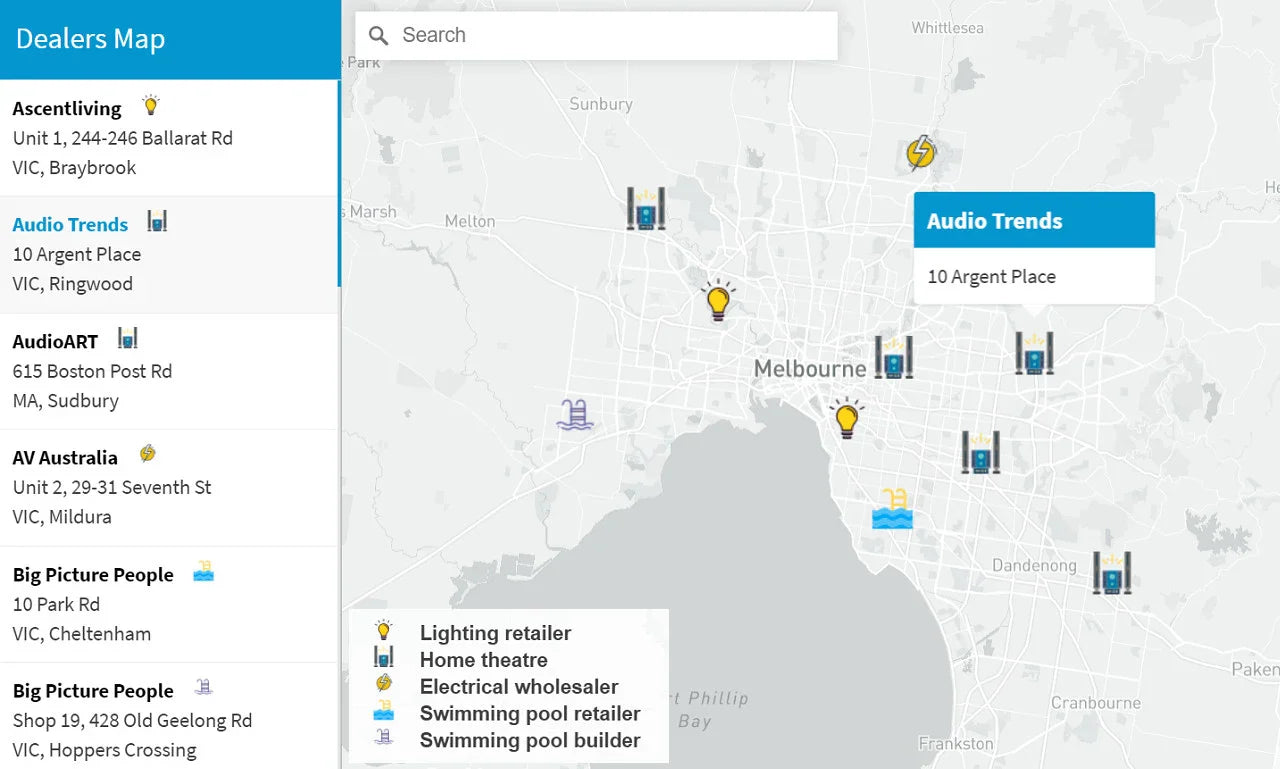Select Big Picture People at Cheltenham
1280x769 pixels.
93,575
